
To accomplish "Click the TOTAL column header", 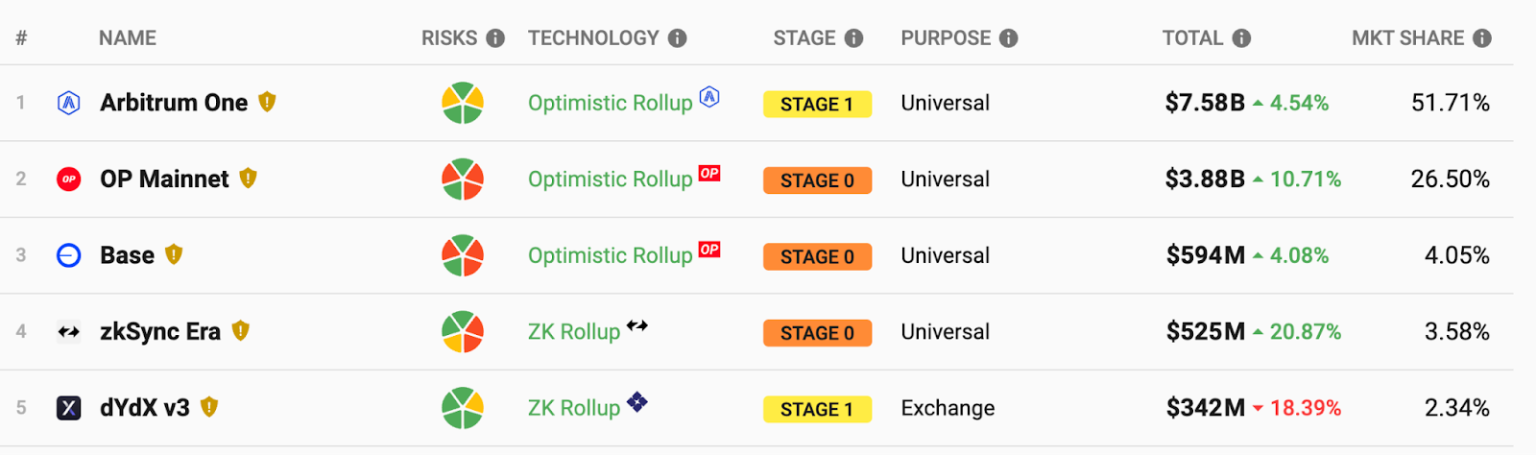I will pos(1192,39).
